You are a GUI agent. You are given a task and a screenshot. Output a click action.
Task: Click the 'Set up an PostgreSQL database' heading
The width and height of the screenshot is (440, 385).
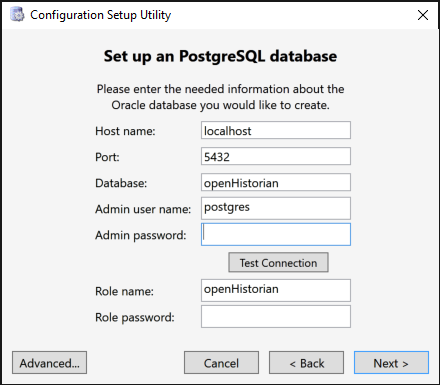click(220, 56)
